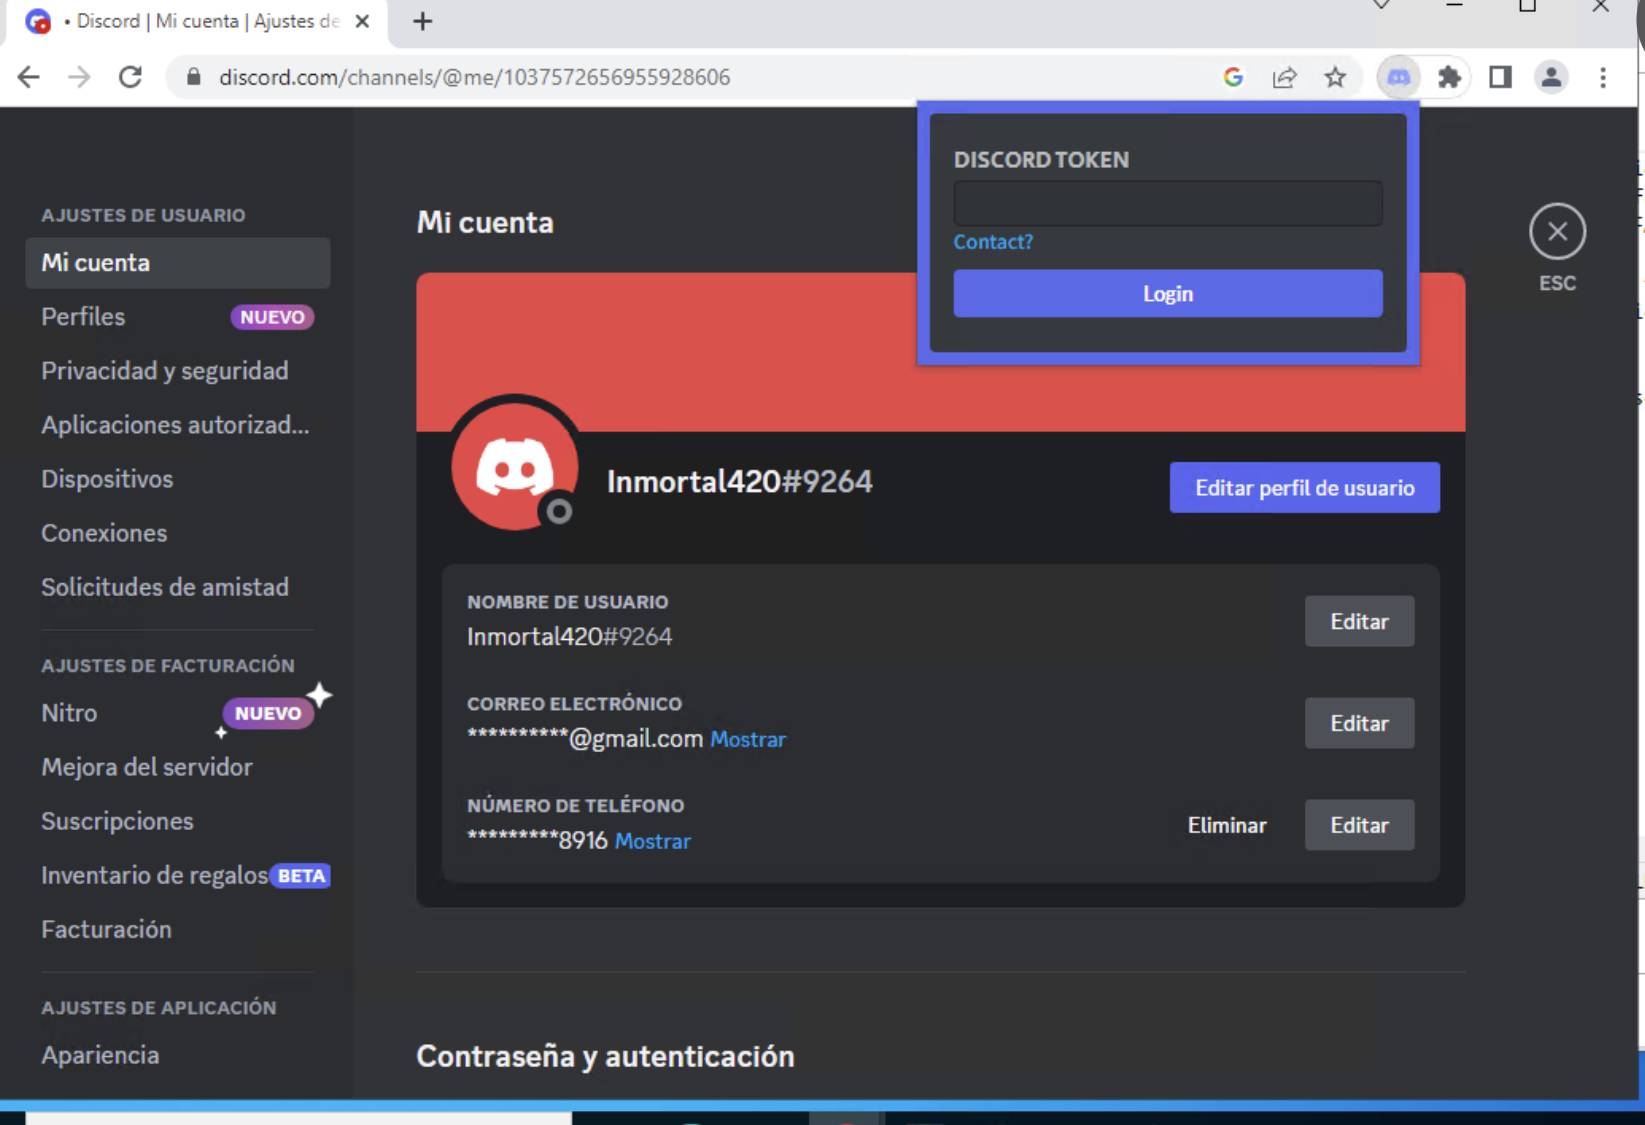Select Eliminar next to phone number
This screenshot has width=1645, height=1125.
click(1226, 825)
